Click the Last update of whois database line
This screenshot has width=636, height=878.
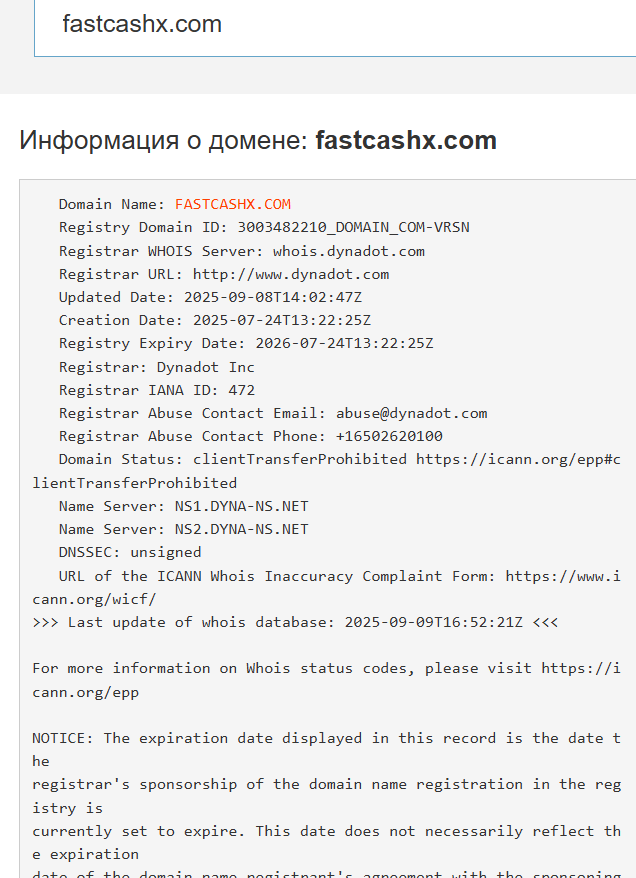295,622
